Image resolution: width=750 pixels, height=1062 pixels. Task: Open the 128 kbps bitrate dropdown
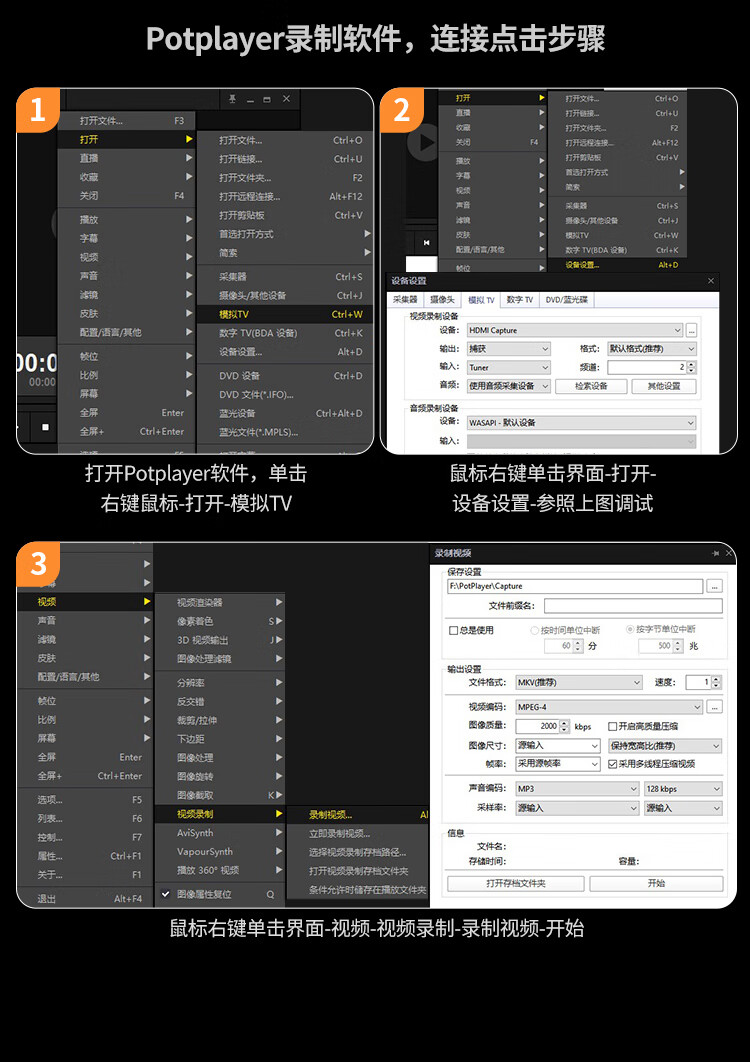click(x=683, y=789)
